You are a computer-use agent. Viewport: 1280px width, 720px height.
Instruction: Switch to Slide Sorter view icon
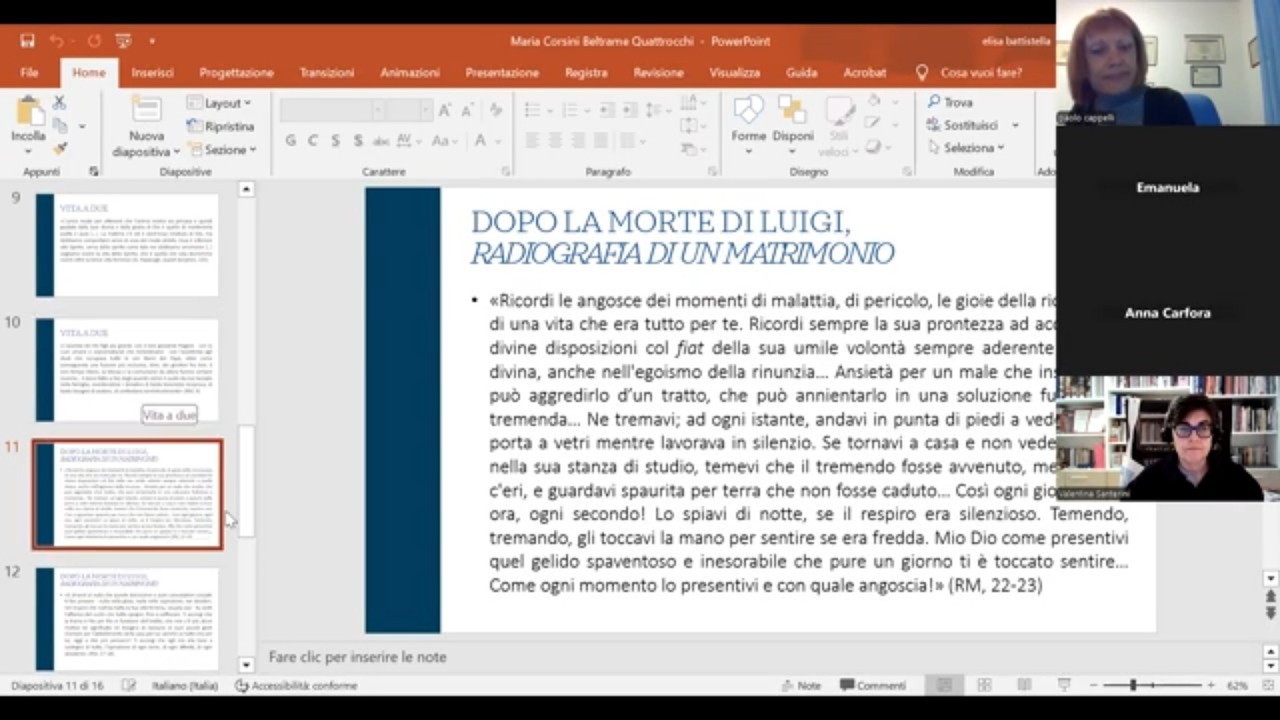(x=984, y=686)
